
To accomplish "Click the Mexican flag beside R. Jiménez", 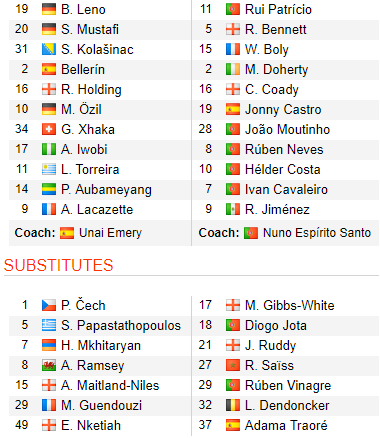I will click(x=233, y=209).
